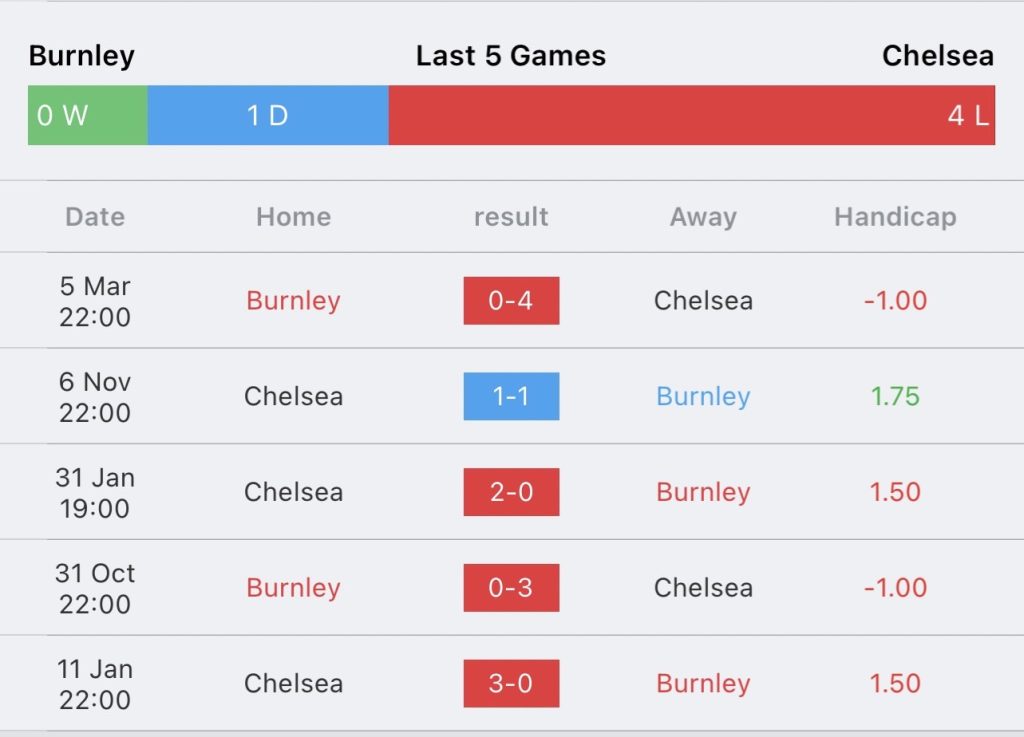Image resolution: width=1024 pixels, height=737 pixels.
Task: Tap the 3-0 result badge
Action: [x=511, y=683]
